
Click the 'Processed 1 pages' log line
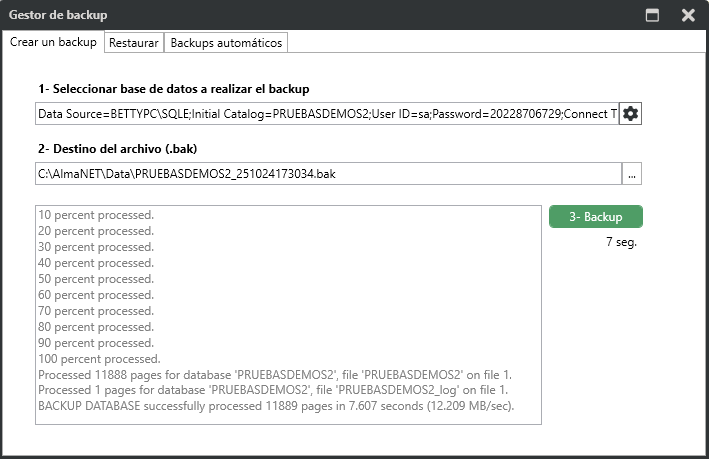[273, 391]
